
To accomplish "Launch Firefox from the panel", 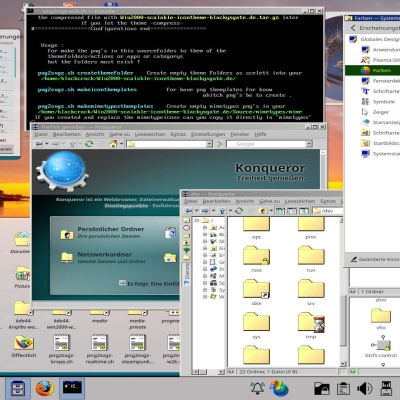I will click(45, 388).
